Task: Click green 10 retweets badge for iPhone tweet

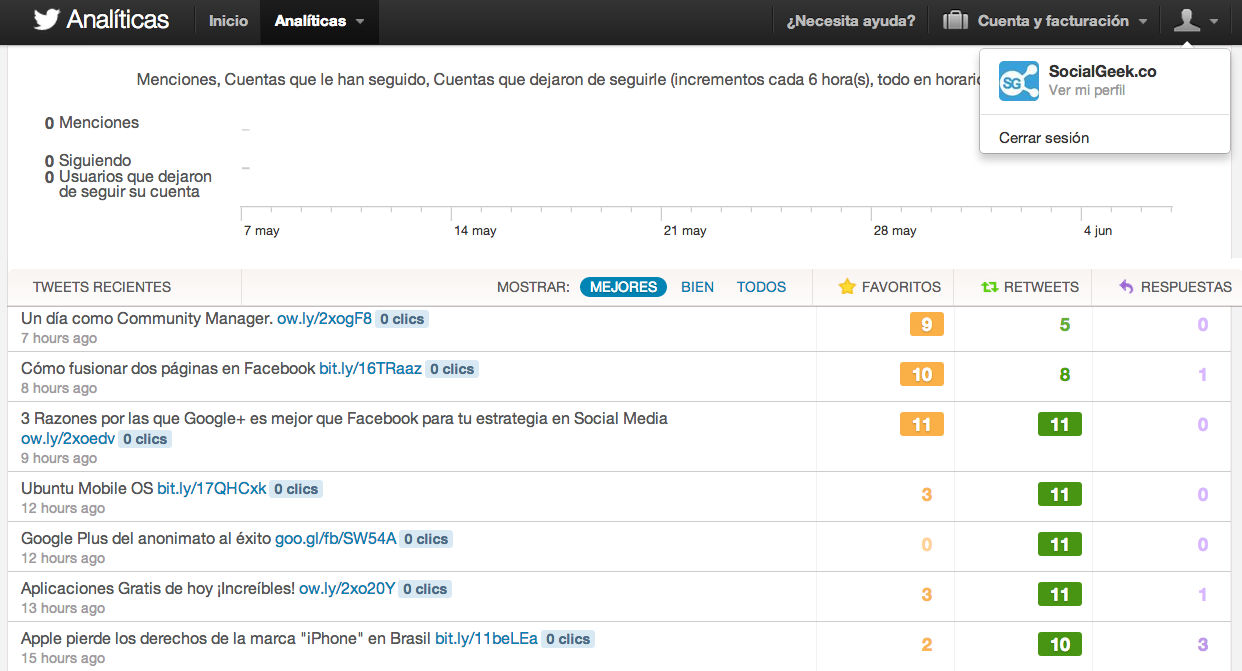Action: tap(1059, 644)
